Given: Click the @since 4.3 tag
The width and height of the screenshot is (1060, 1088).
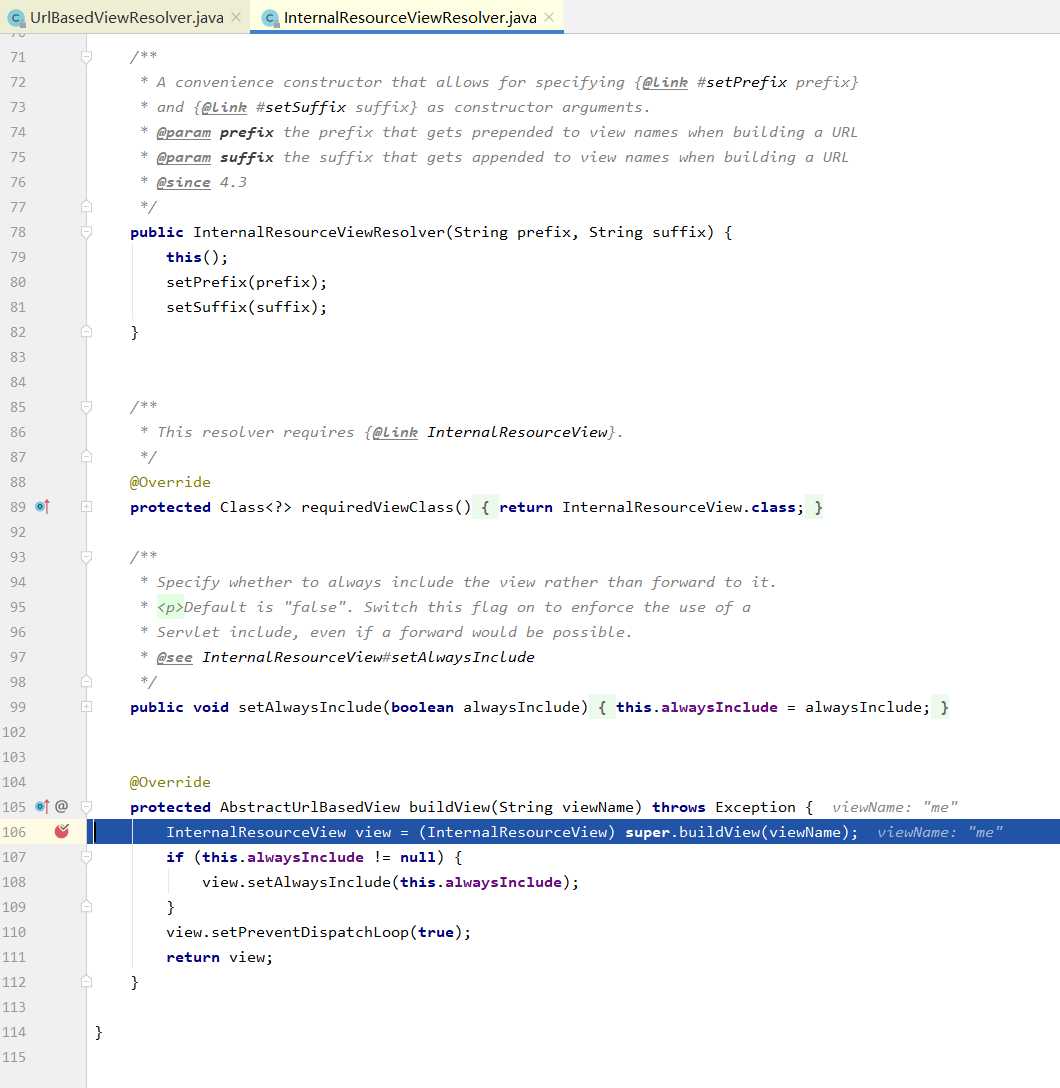Looking at the screenshot, I should (x=201, y=182).
